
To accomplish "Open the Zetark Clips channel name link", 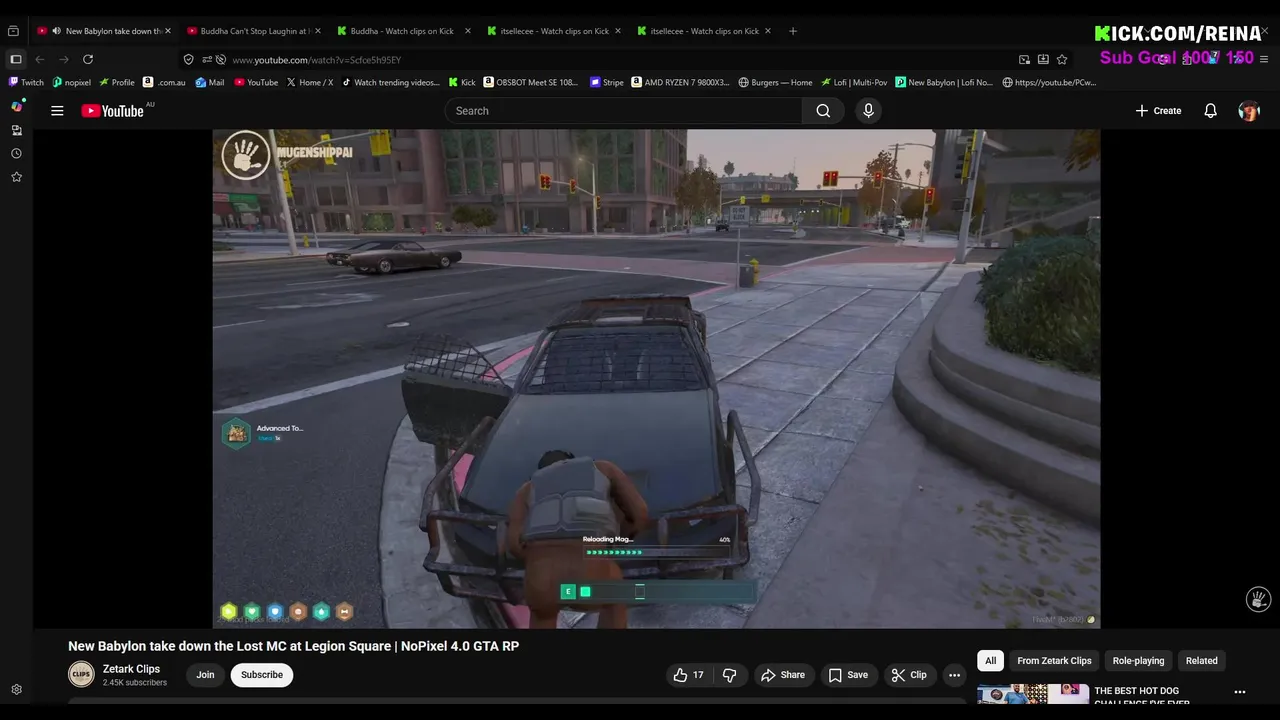I will coord(131,669).
